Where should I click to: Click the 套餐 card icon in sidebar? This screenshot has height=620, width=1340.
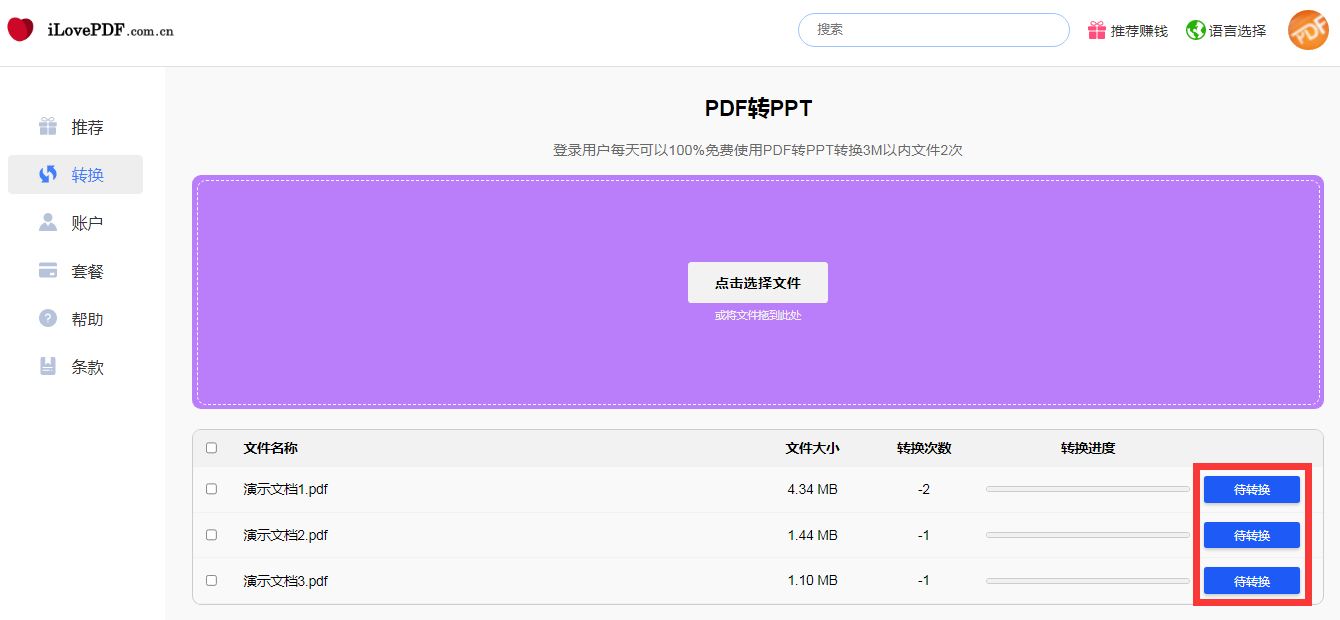coord(48,271)
